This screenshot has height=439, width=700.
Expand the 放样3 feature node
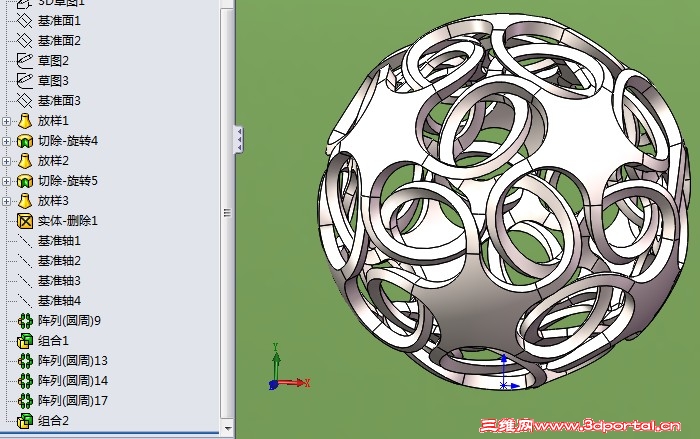(x=6, y=201)
